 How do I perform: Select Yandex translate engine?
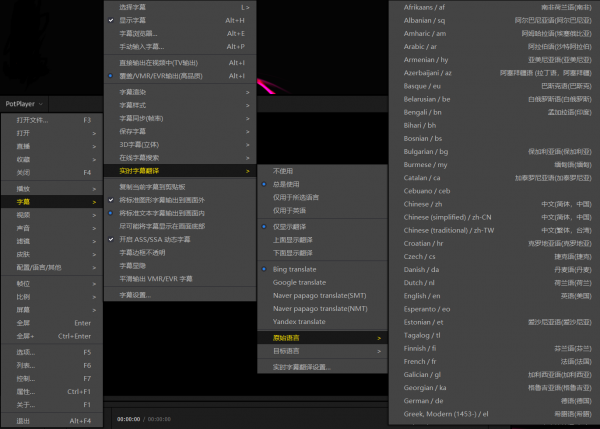(x=323, y=321)
